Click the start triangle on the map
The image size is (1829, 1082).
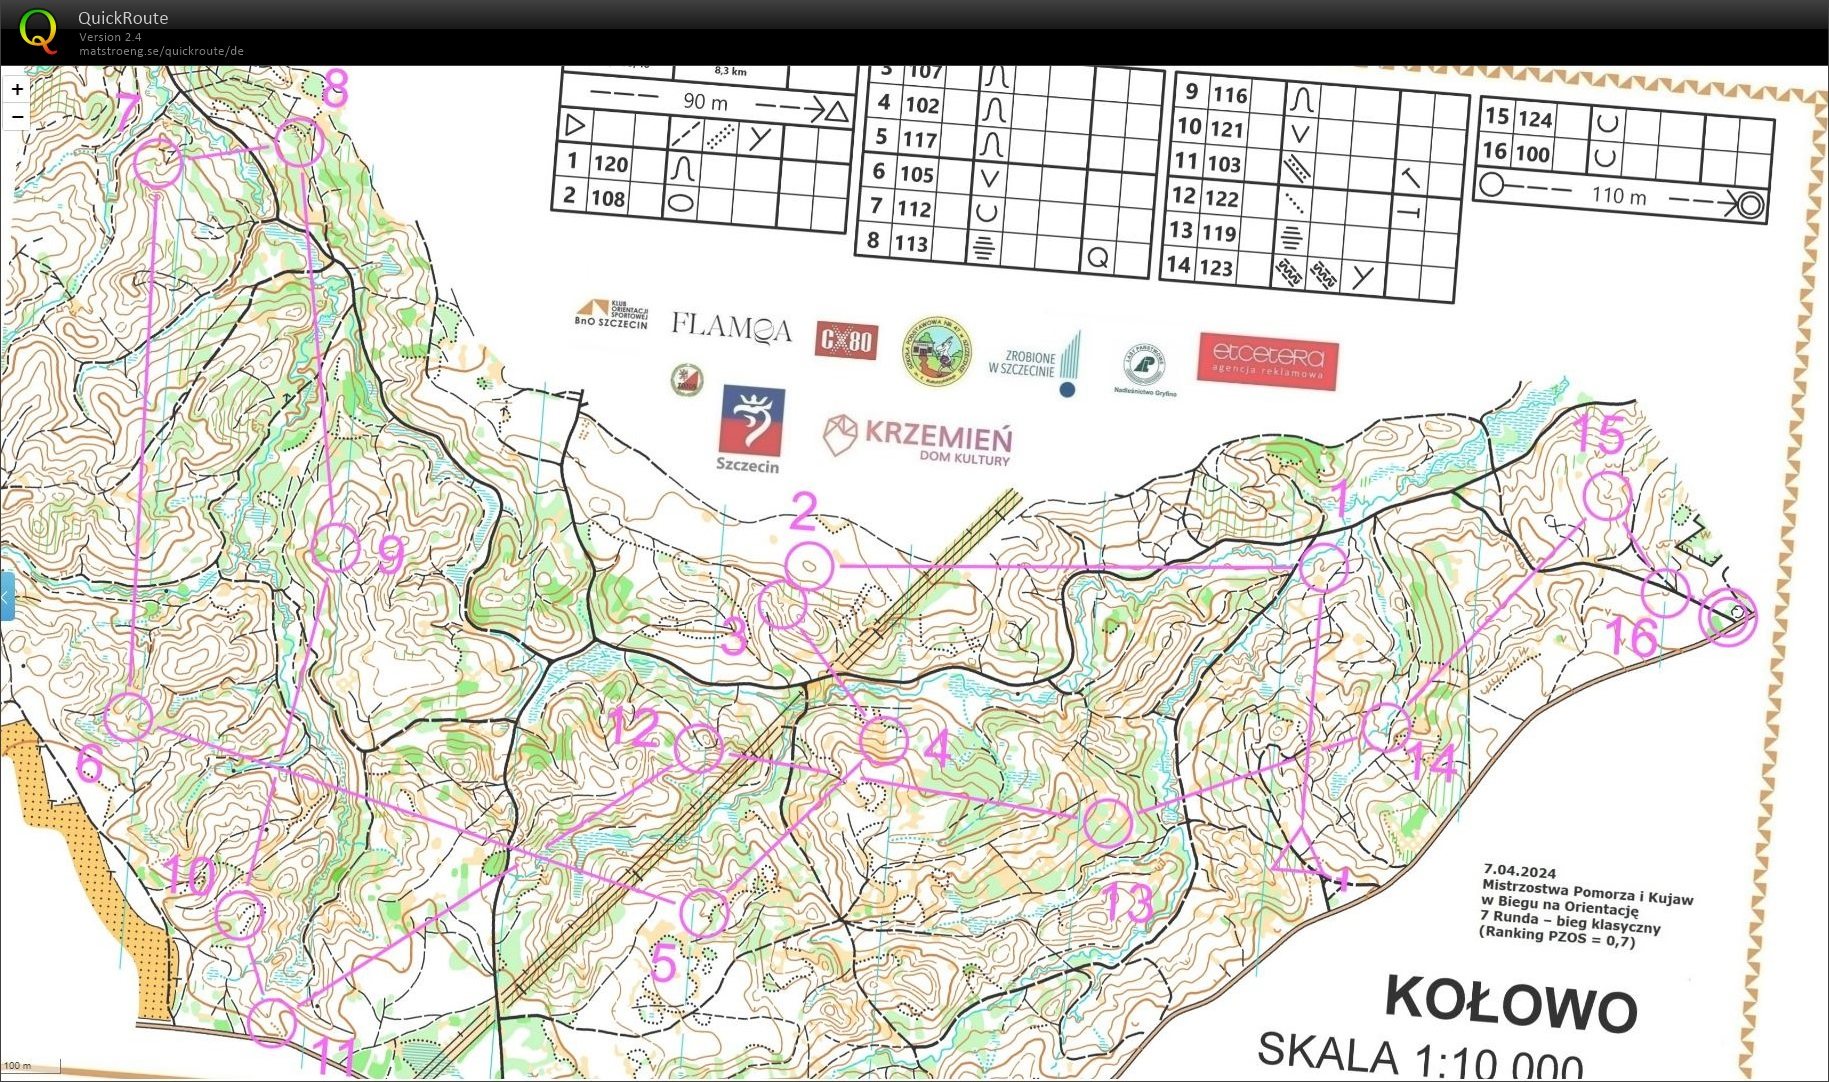1301,855
